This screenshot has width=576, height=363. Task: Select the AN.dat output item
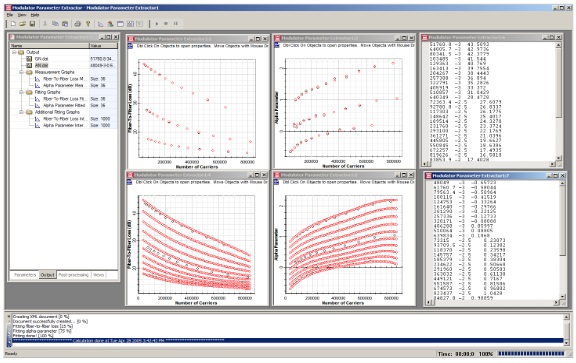pyautogui.click(x=42, y=65)
